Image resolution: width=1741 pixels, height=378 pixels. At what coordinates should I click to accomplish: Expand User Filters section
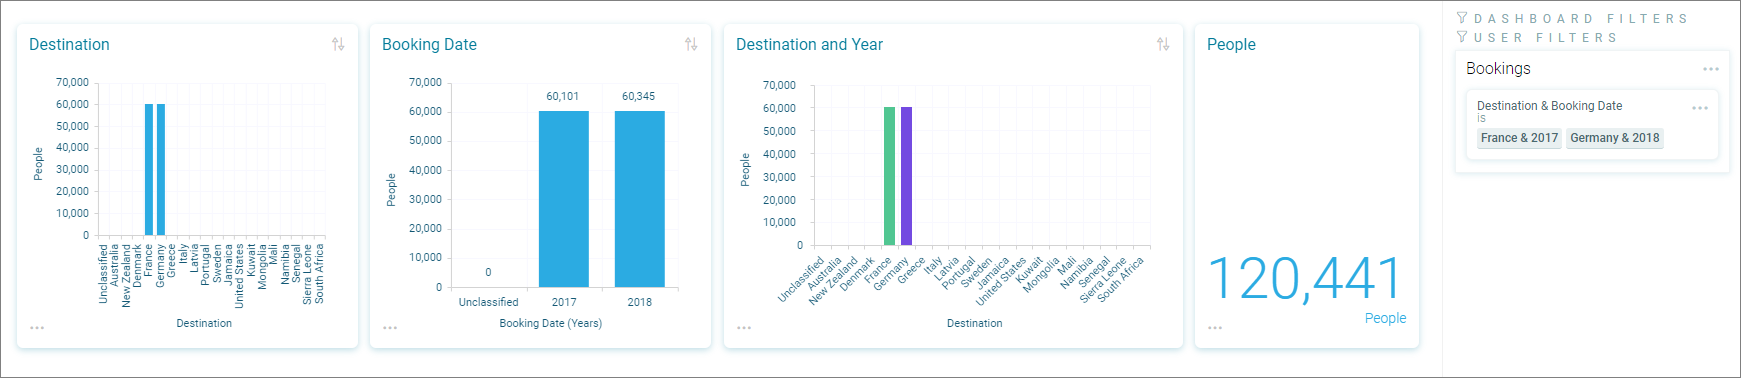pyautogui.click(x=1537, y=37)
